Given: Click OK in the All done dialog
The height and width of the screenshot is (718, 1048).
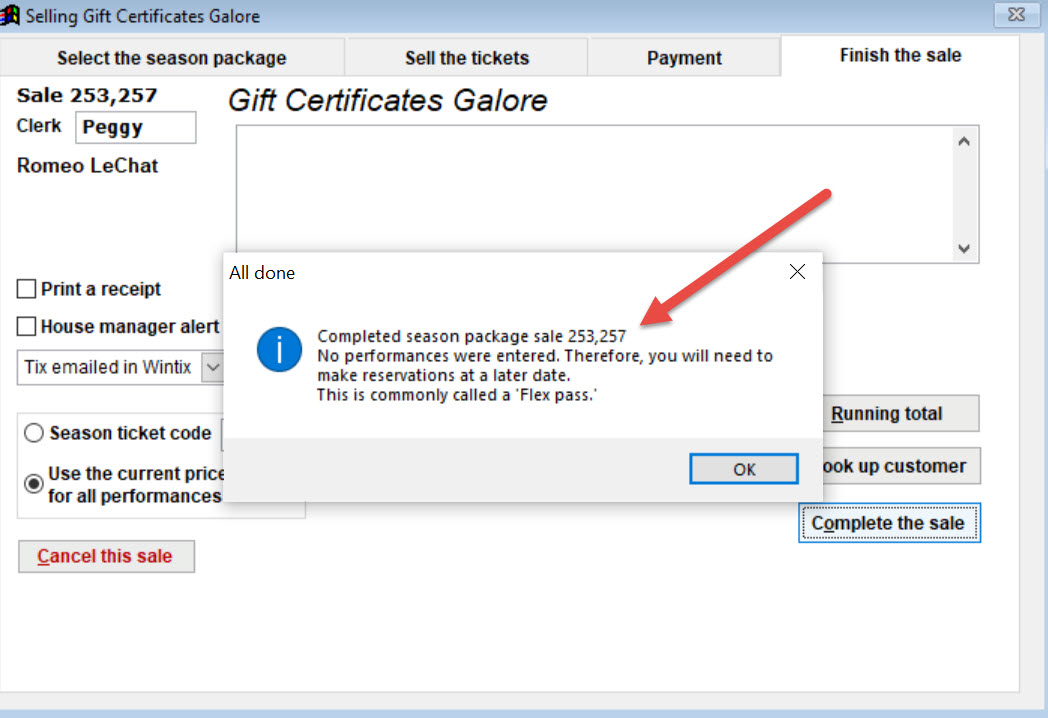Looking at the screenshot, I should (743, 469).
